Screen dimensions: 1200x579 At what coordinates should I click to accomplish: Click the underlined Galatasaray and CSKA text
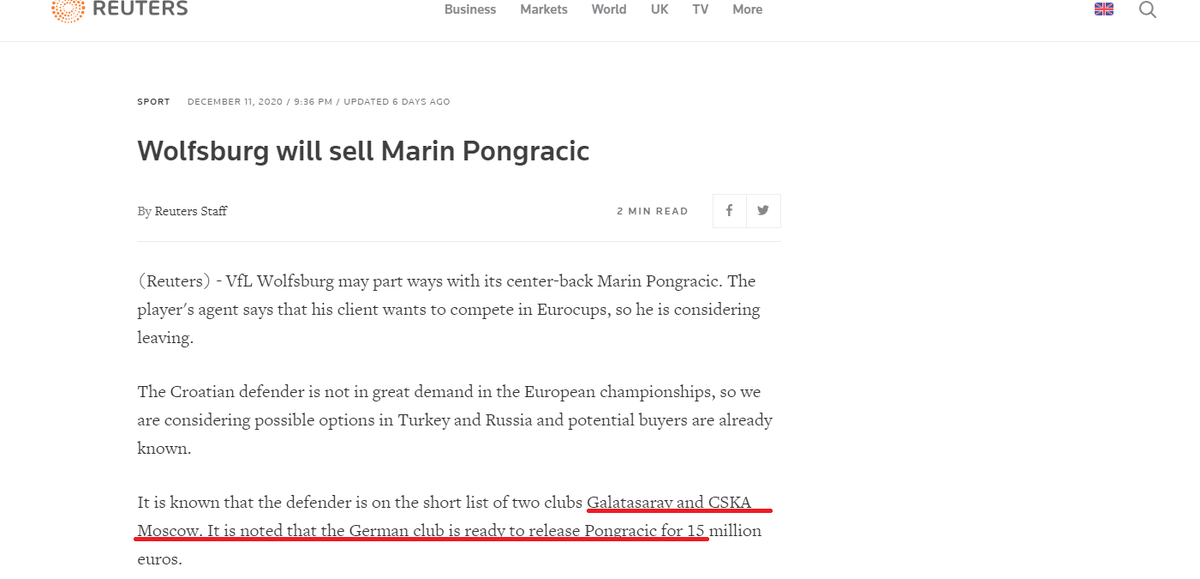669,502
